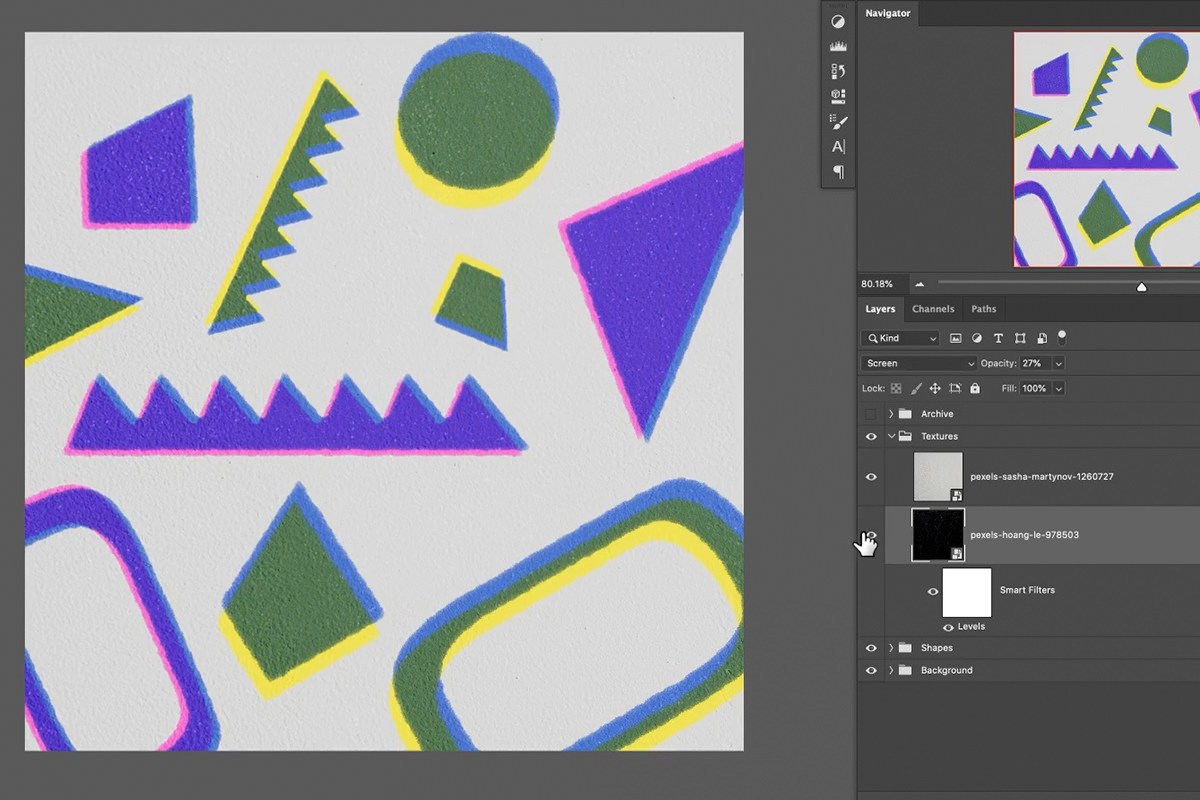Open the Brush Settings panel icon

(838, 121)
